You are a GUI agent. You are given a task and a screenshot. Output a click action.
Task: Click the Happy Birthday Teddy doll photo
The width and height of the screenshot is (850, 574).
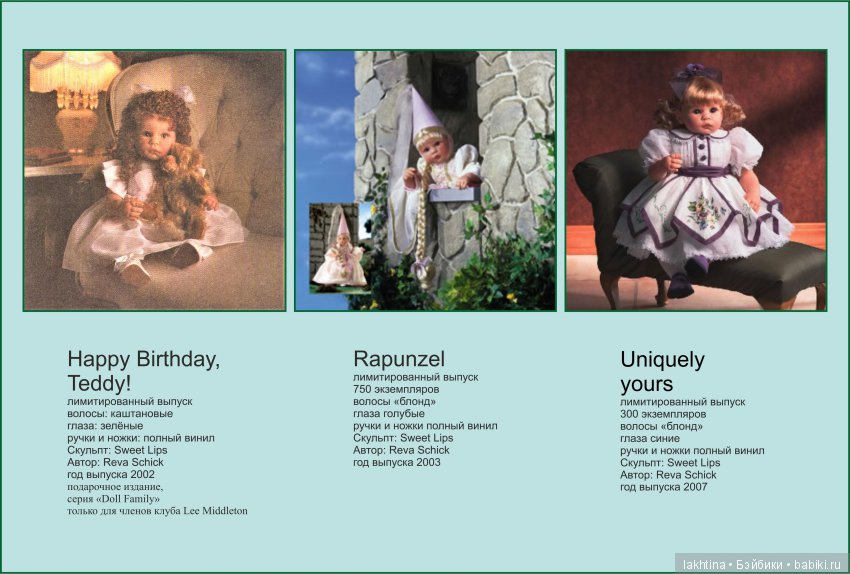[154, 180]
